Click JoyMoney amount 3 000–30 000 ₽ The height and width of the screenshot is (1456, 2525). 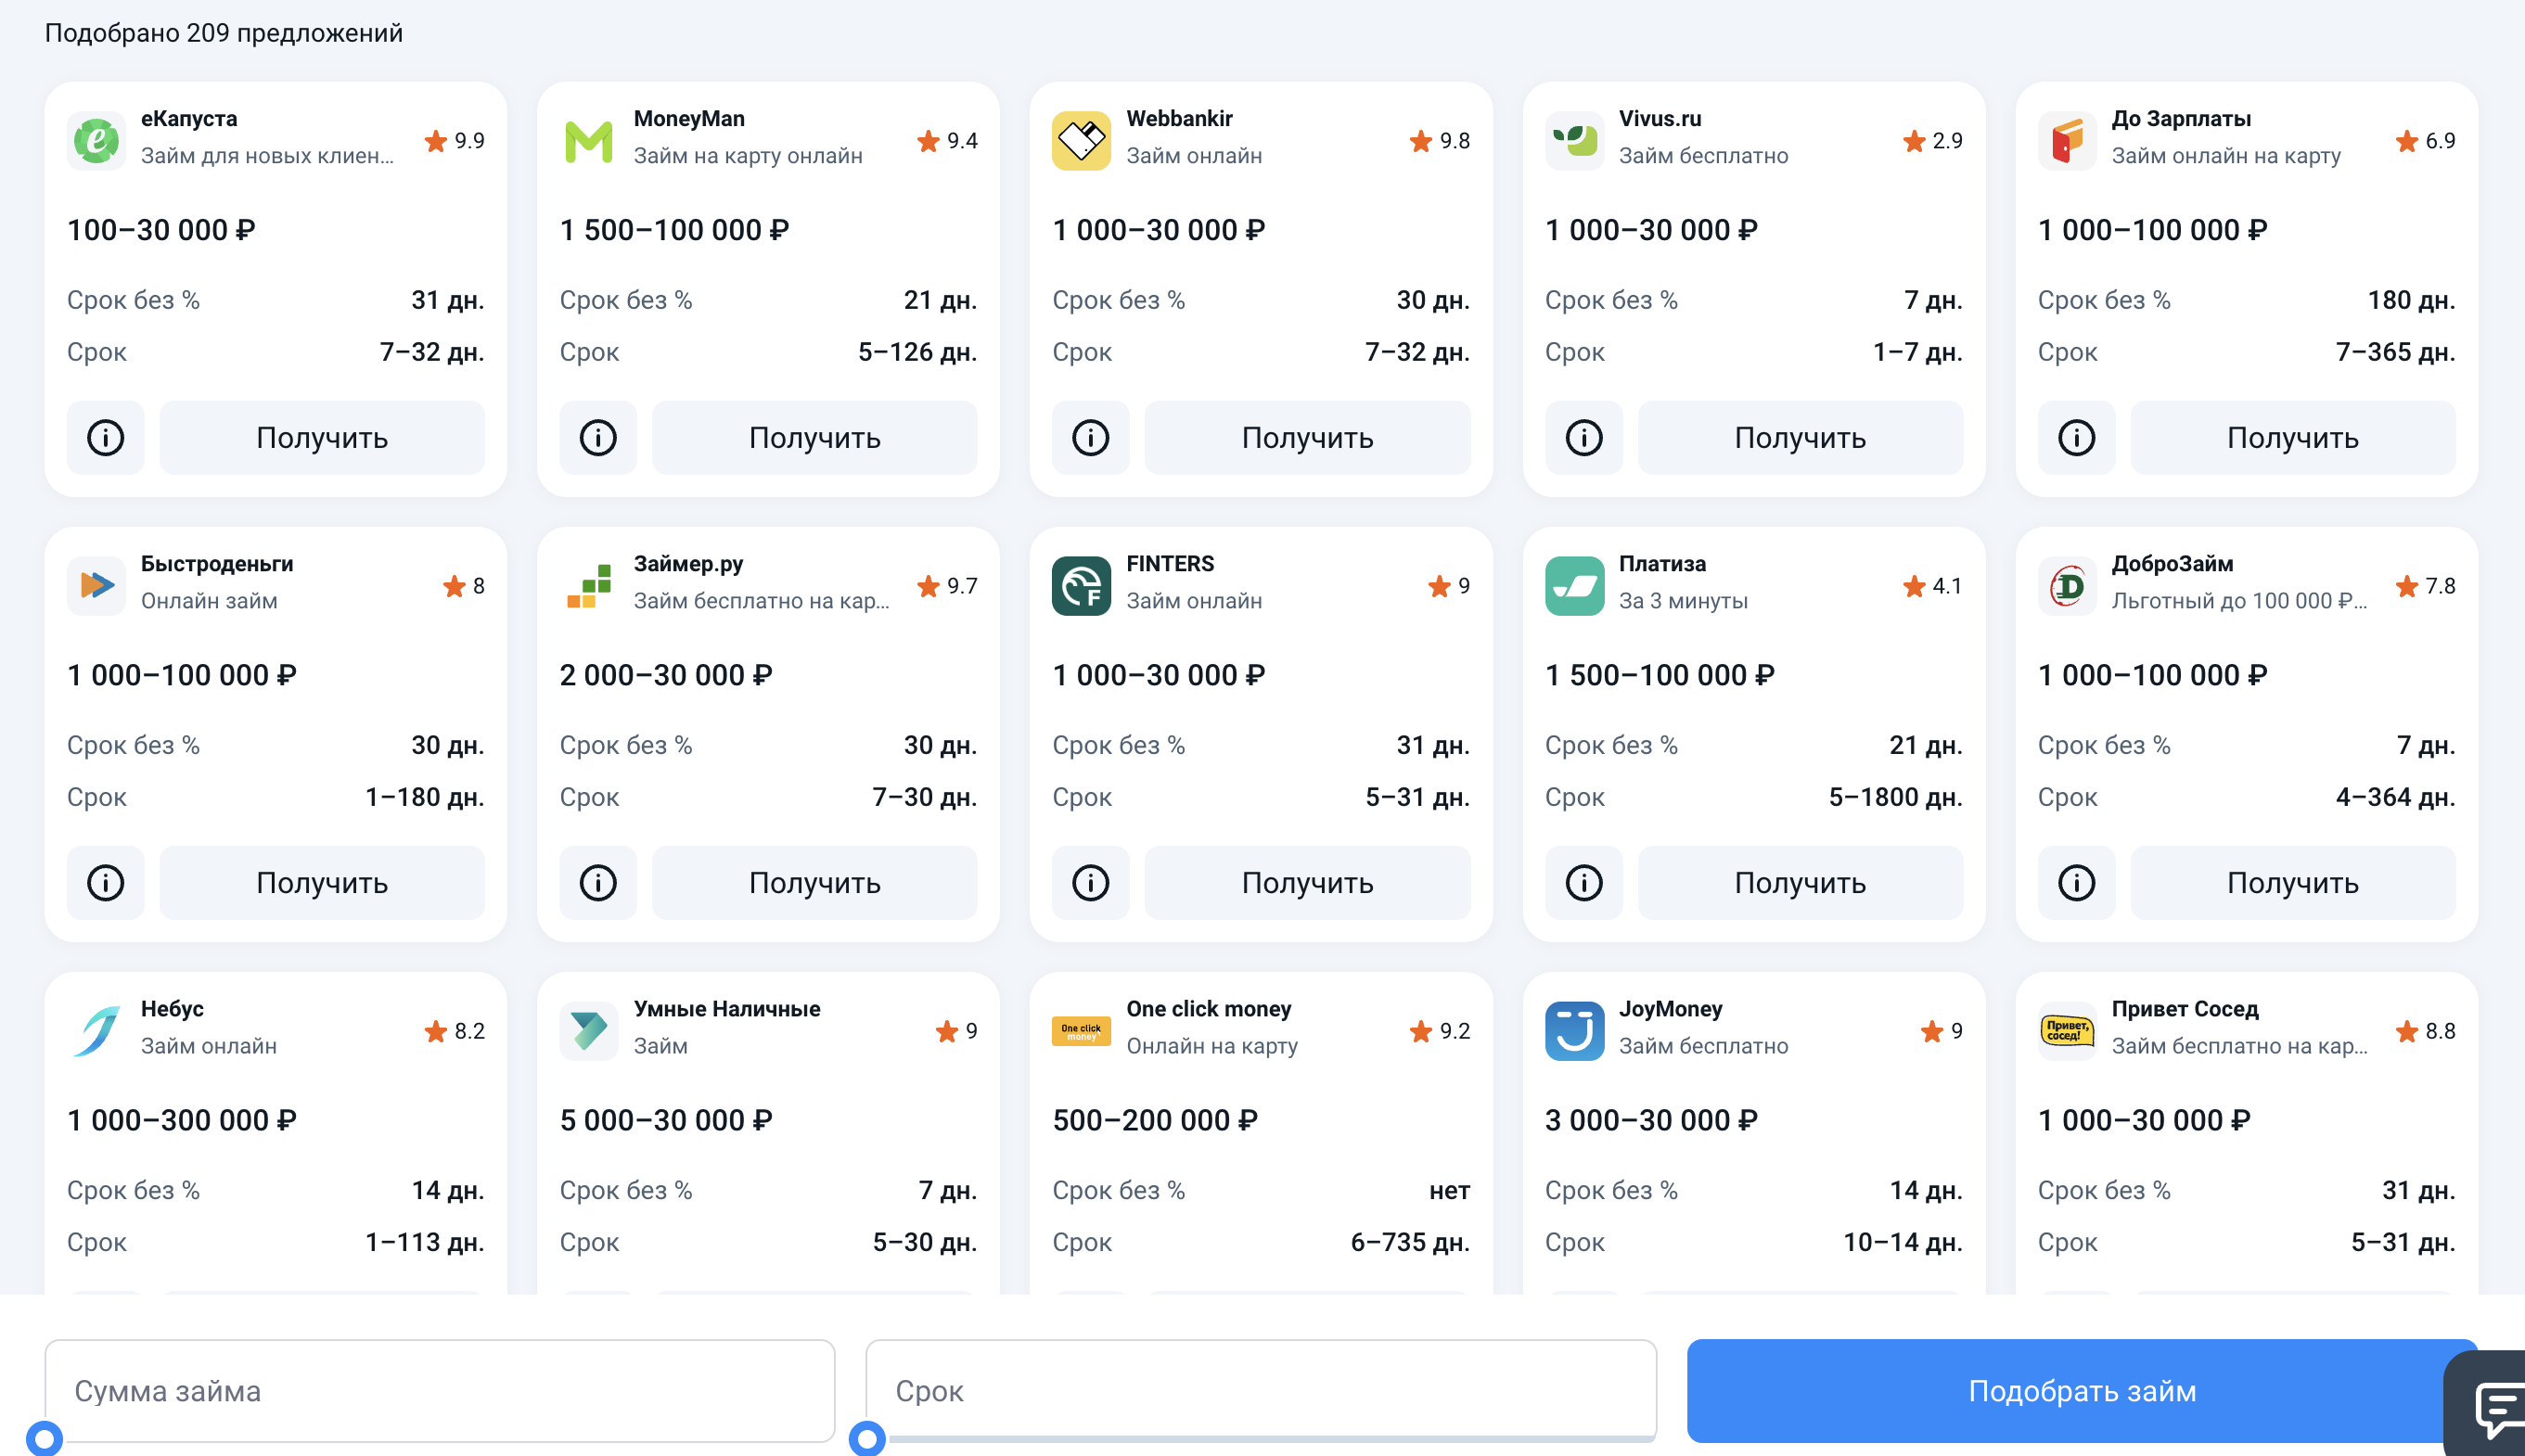[x=1651, y=1120]
